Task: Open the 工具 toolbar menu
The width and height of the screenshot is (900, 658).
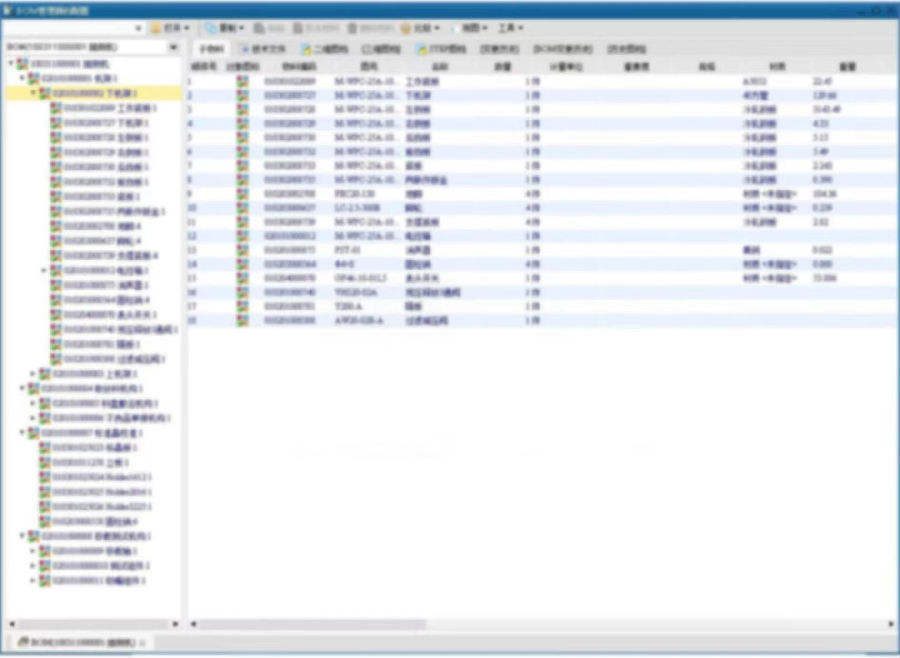Action: coord(510,28)
